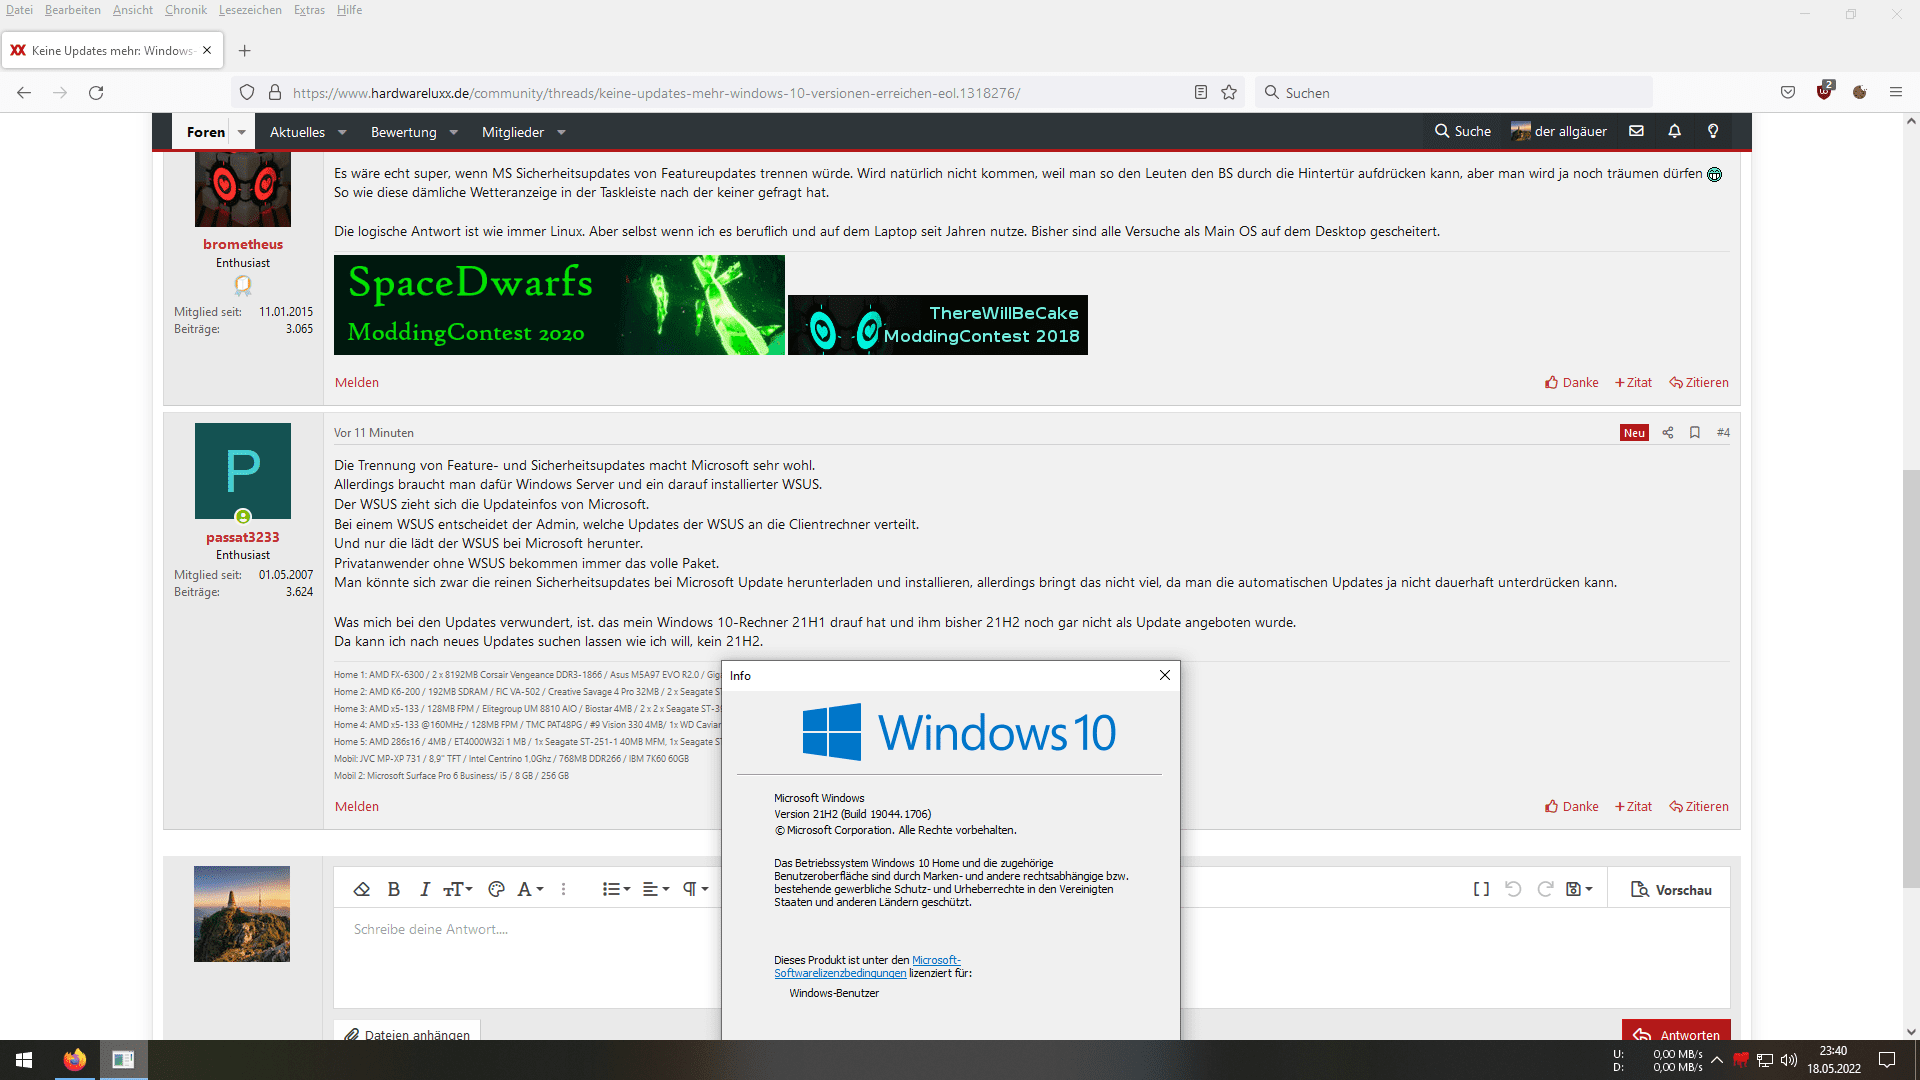Open the Foren navigation tab
This screenshot has width=1920, height=1080.
coord(206,132)
